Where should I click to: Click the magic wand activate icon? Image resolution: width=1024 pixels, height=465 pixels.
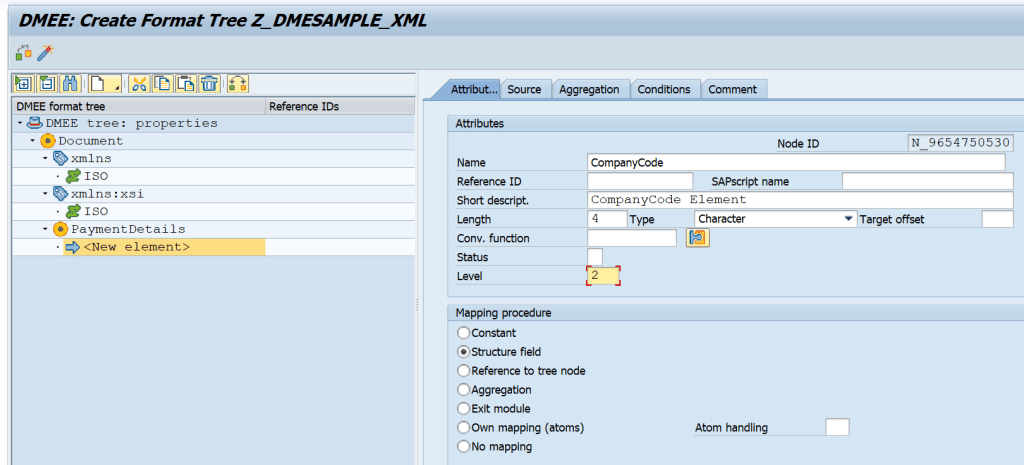click(45, 53)
